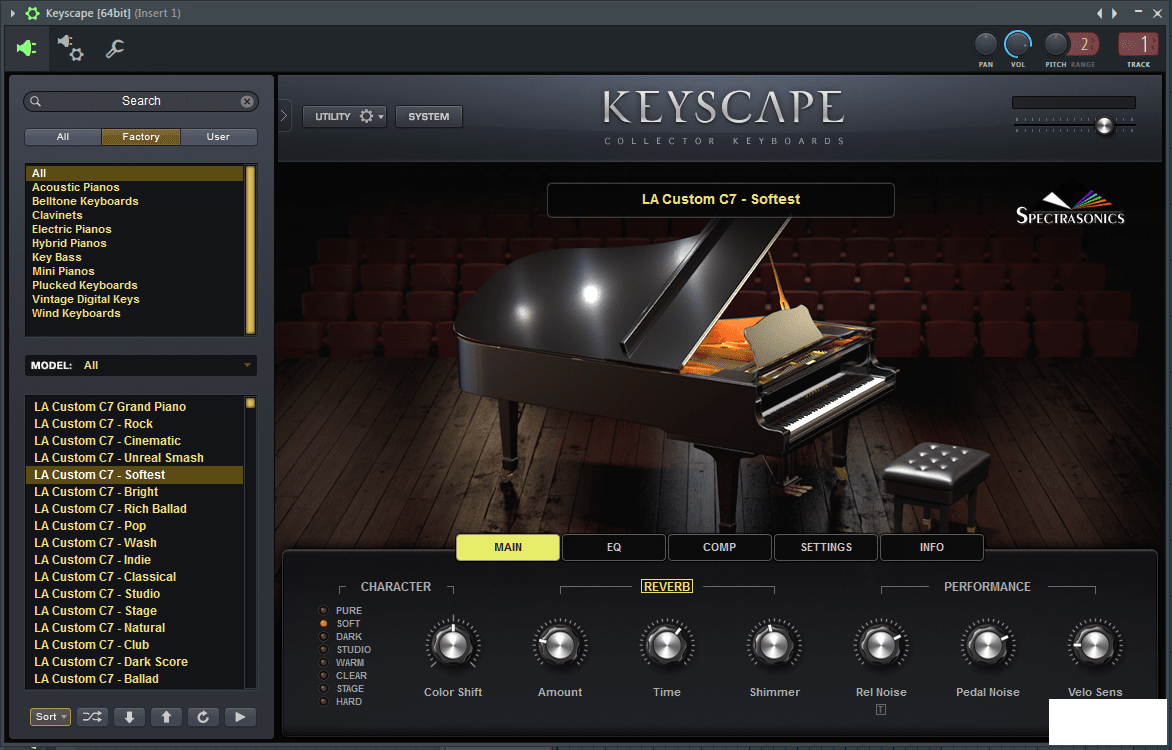Switch to the MAIN tab
Viewport: 1172px width, 750px height.
(x=508, y=547)
